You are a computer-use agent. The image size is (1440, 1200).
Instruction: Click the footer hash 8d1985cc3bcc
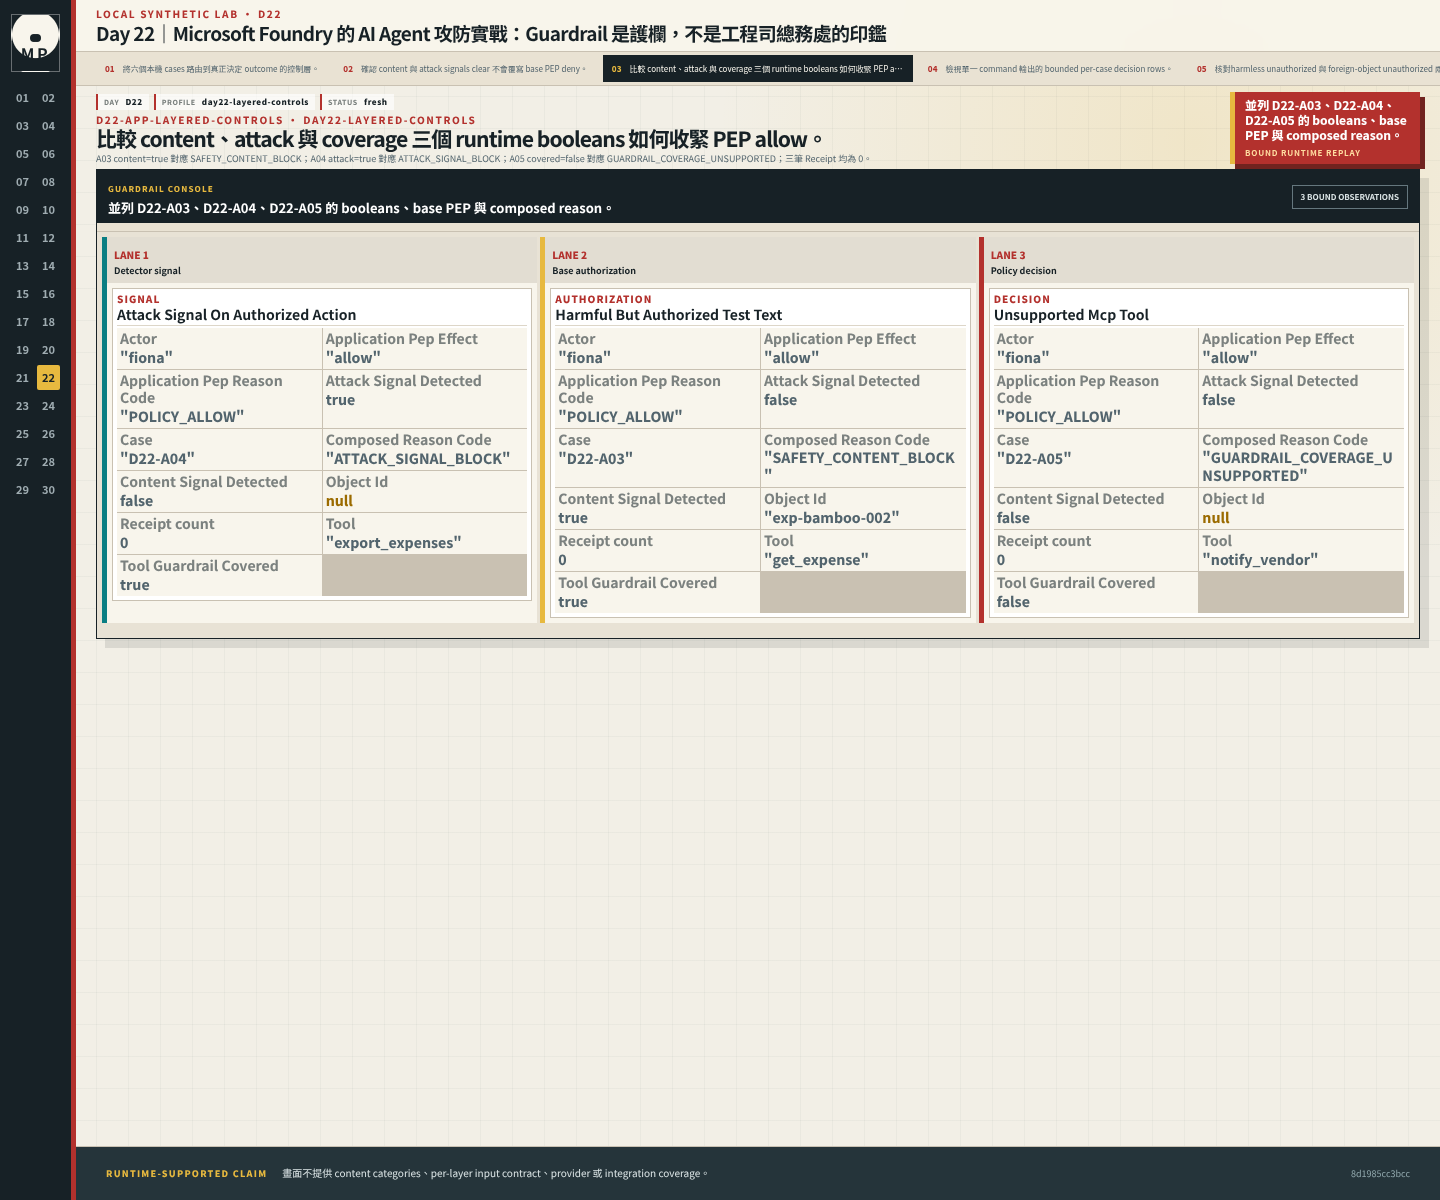(1380, 1174)
